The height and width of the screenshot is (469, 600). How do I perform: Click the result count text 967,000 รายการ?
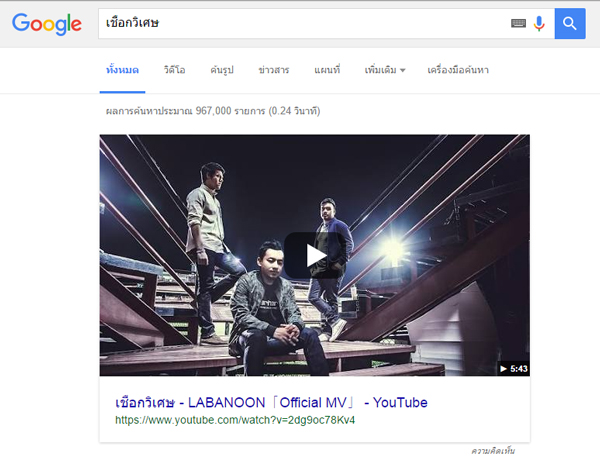(213, 111)
